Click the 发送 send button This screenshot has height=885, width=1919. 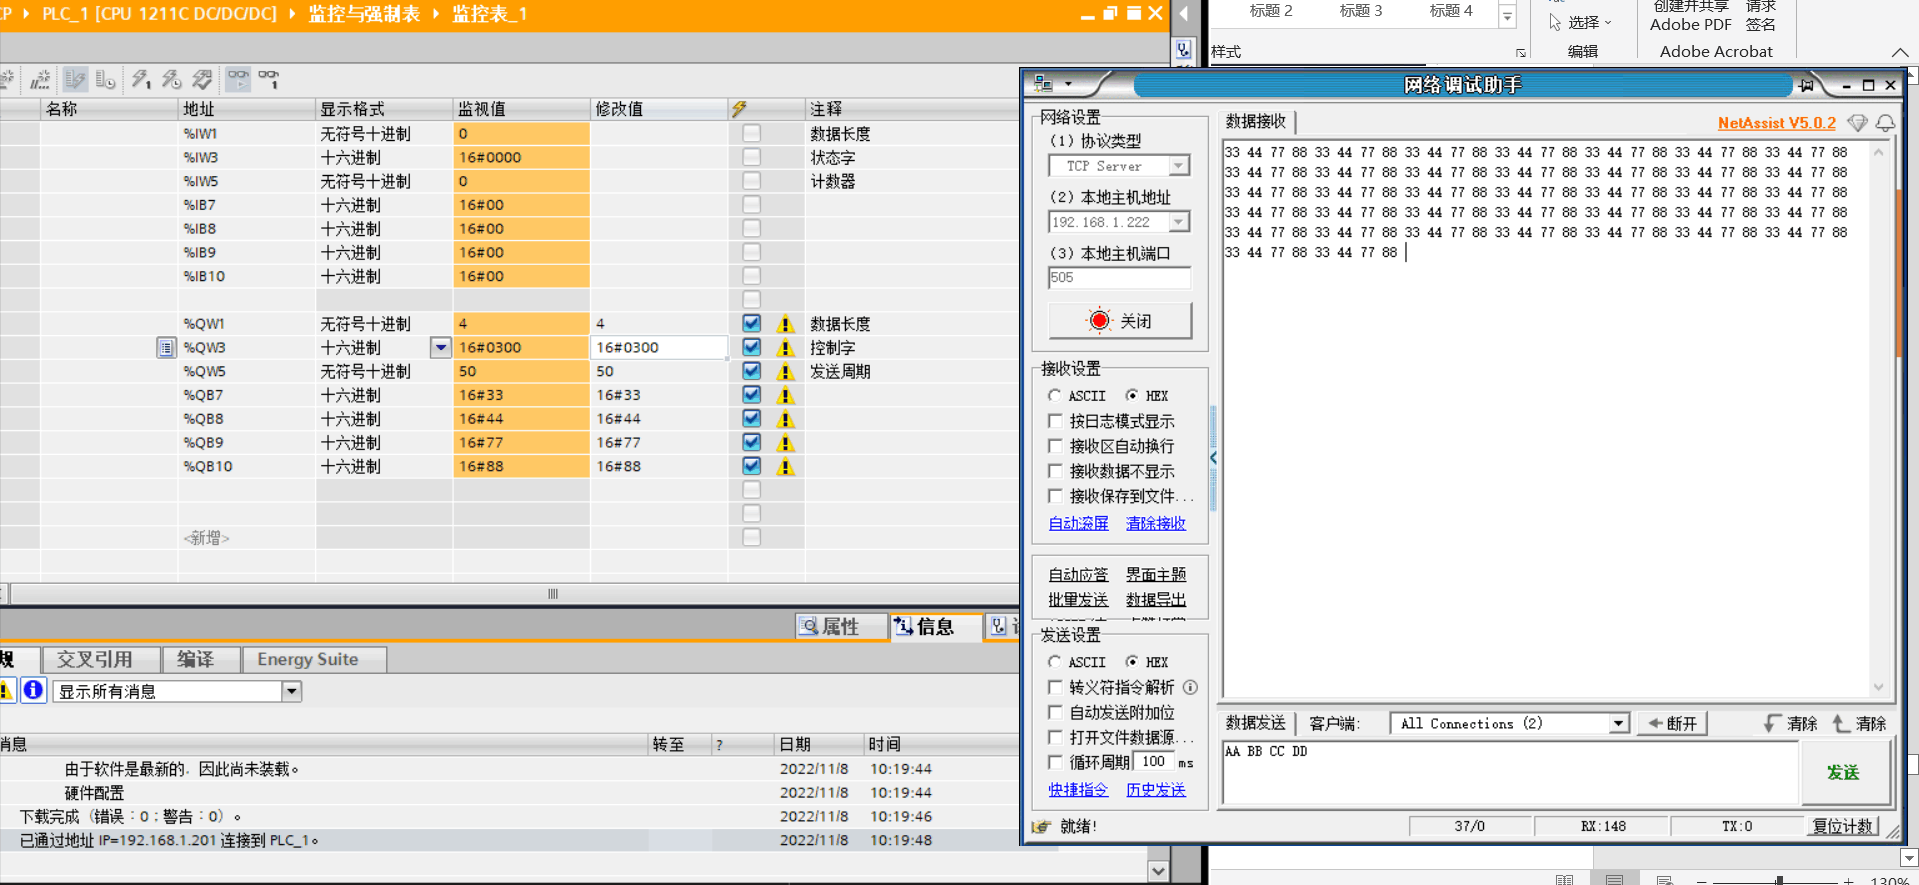(1843, 772)
